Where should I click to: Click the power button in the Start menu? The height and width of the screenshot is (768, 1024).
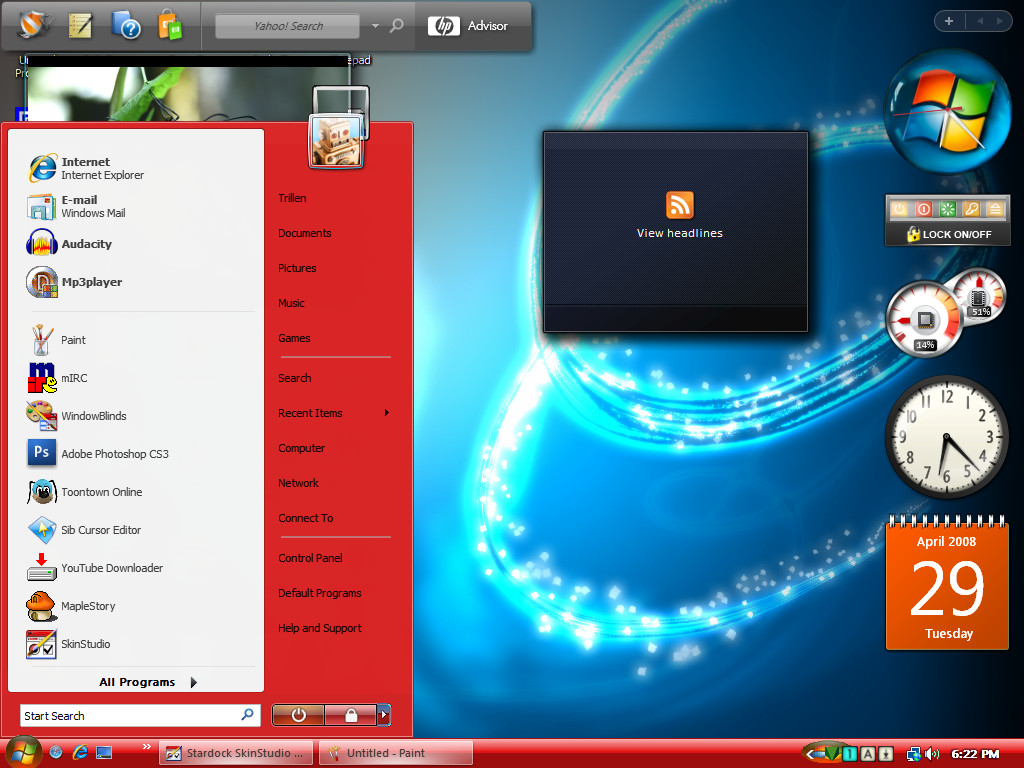pyautogui.click(x=298, y=715)
